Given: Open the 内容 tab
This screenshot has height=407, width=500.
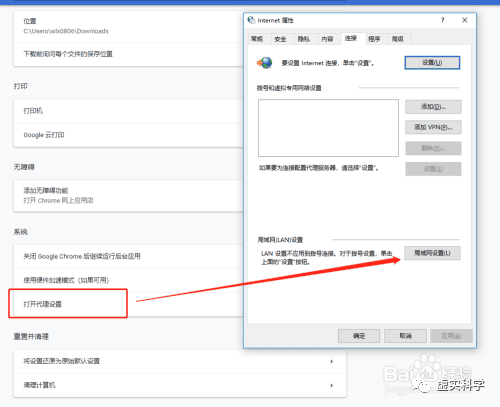Looking at the screenshot, I should pyautogui.click(x=327, y=39).
